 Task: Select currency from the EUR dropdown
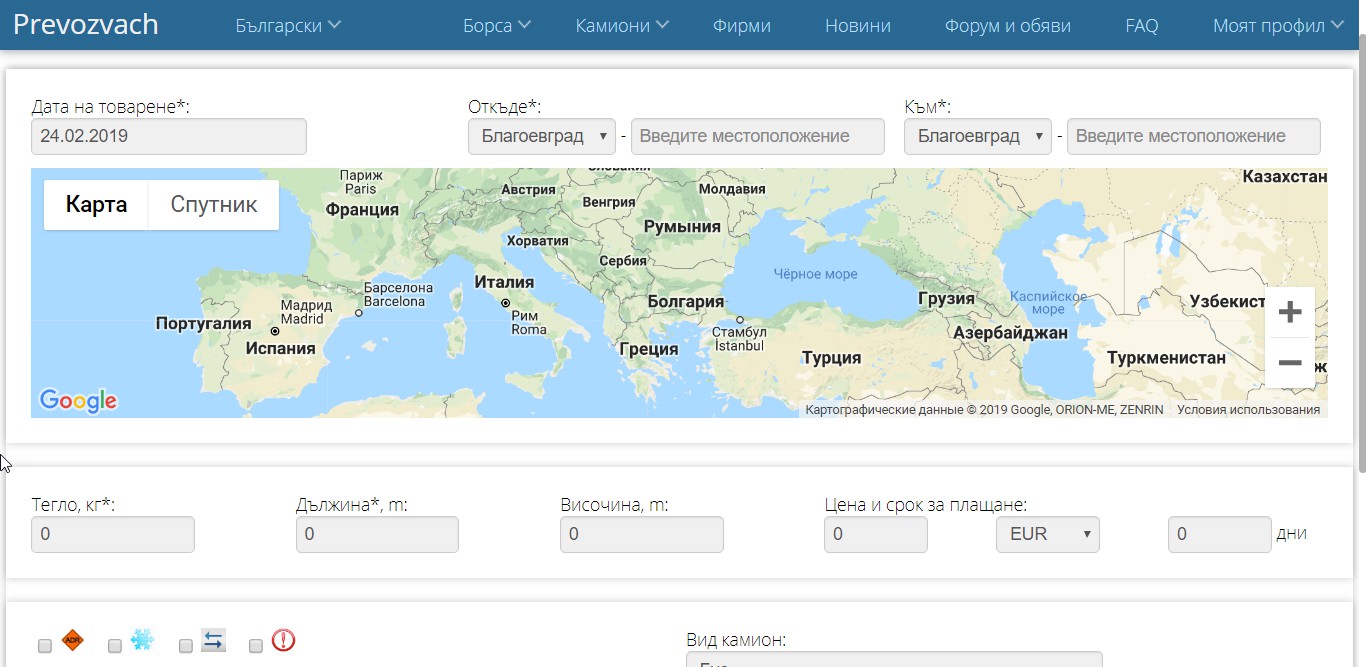[x=1048, y=535]
